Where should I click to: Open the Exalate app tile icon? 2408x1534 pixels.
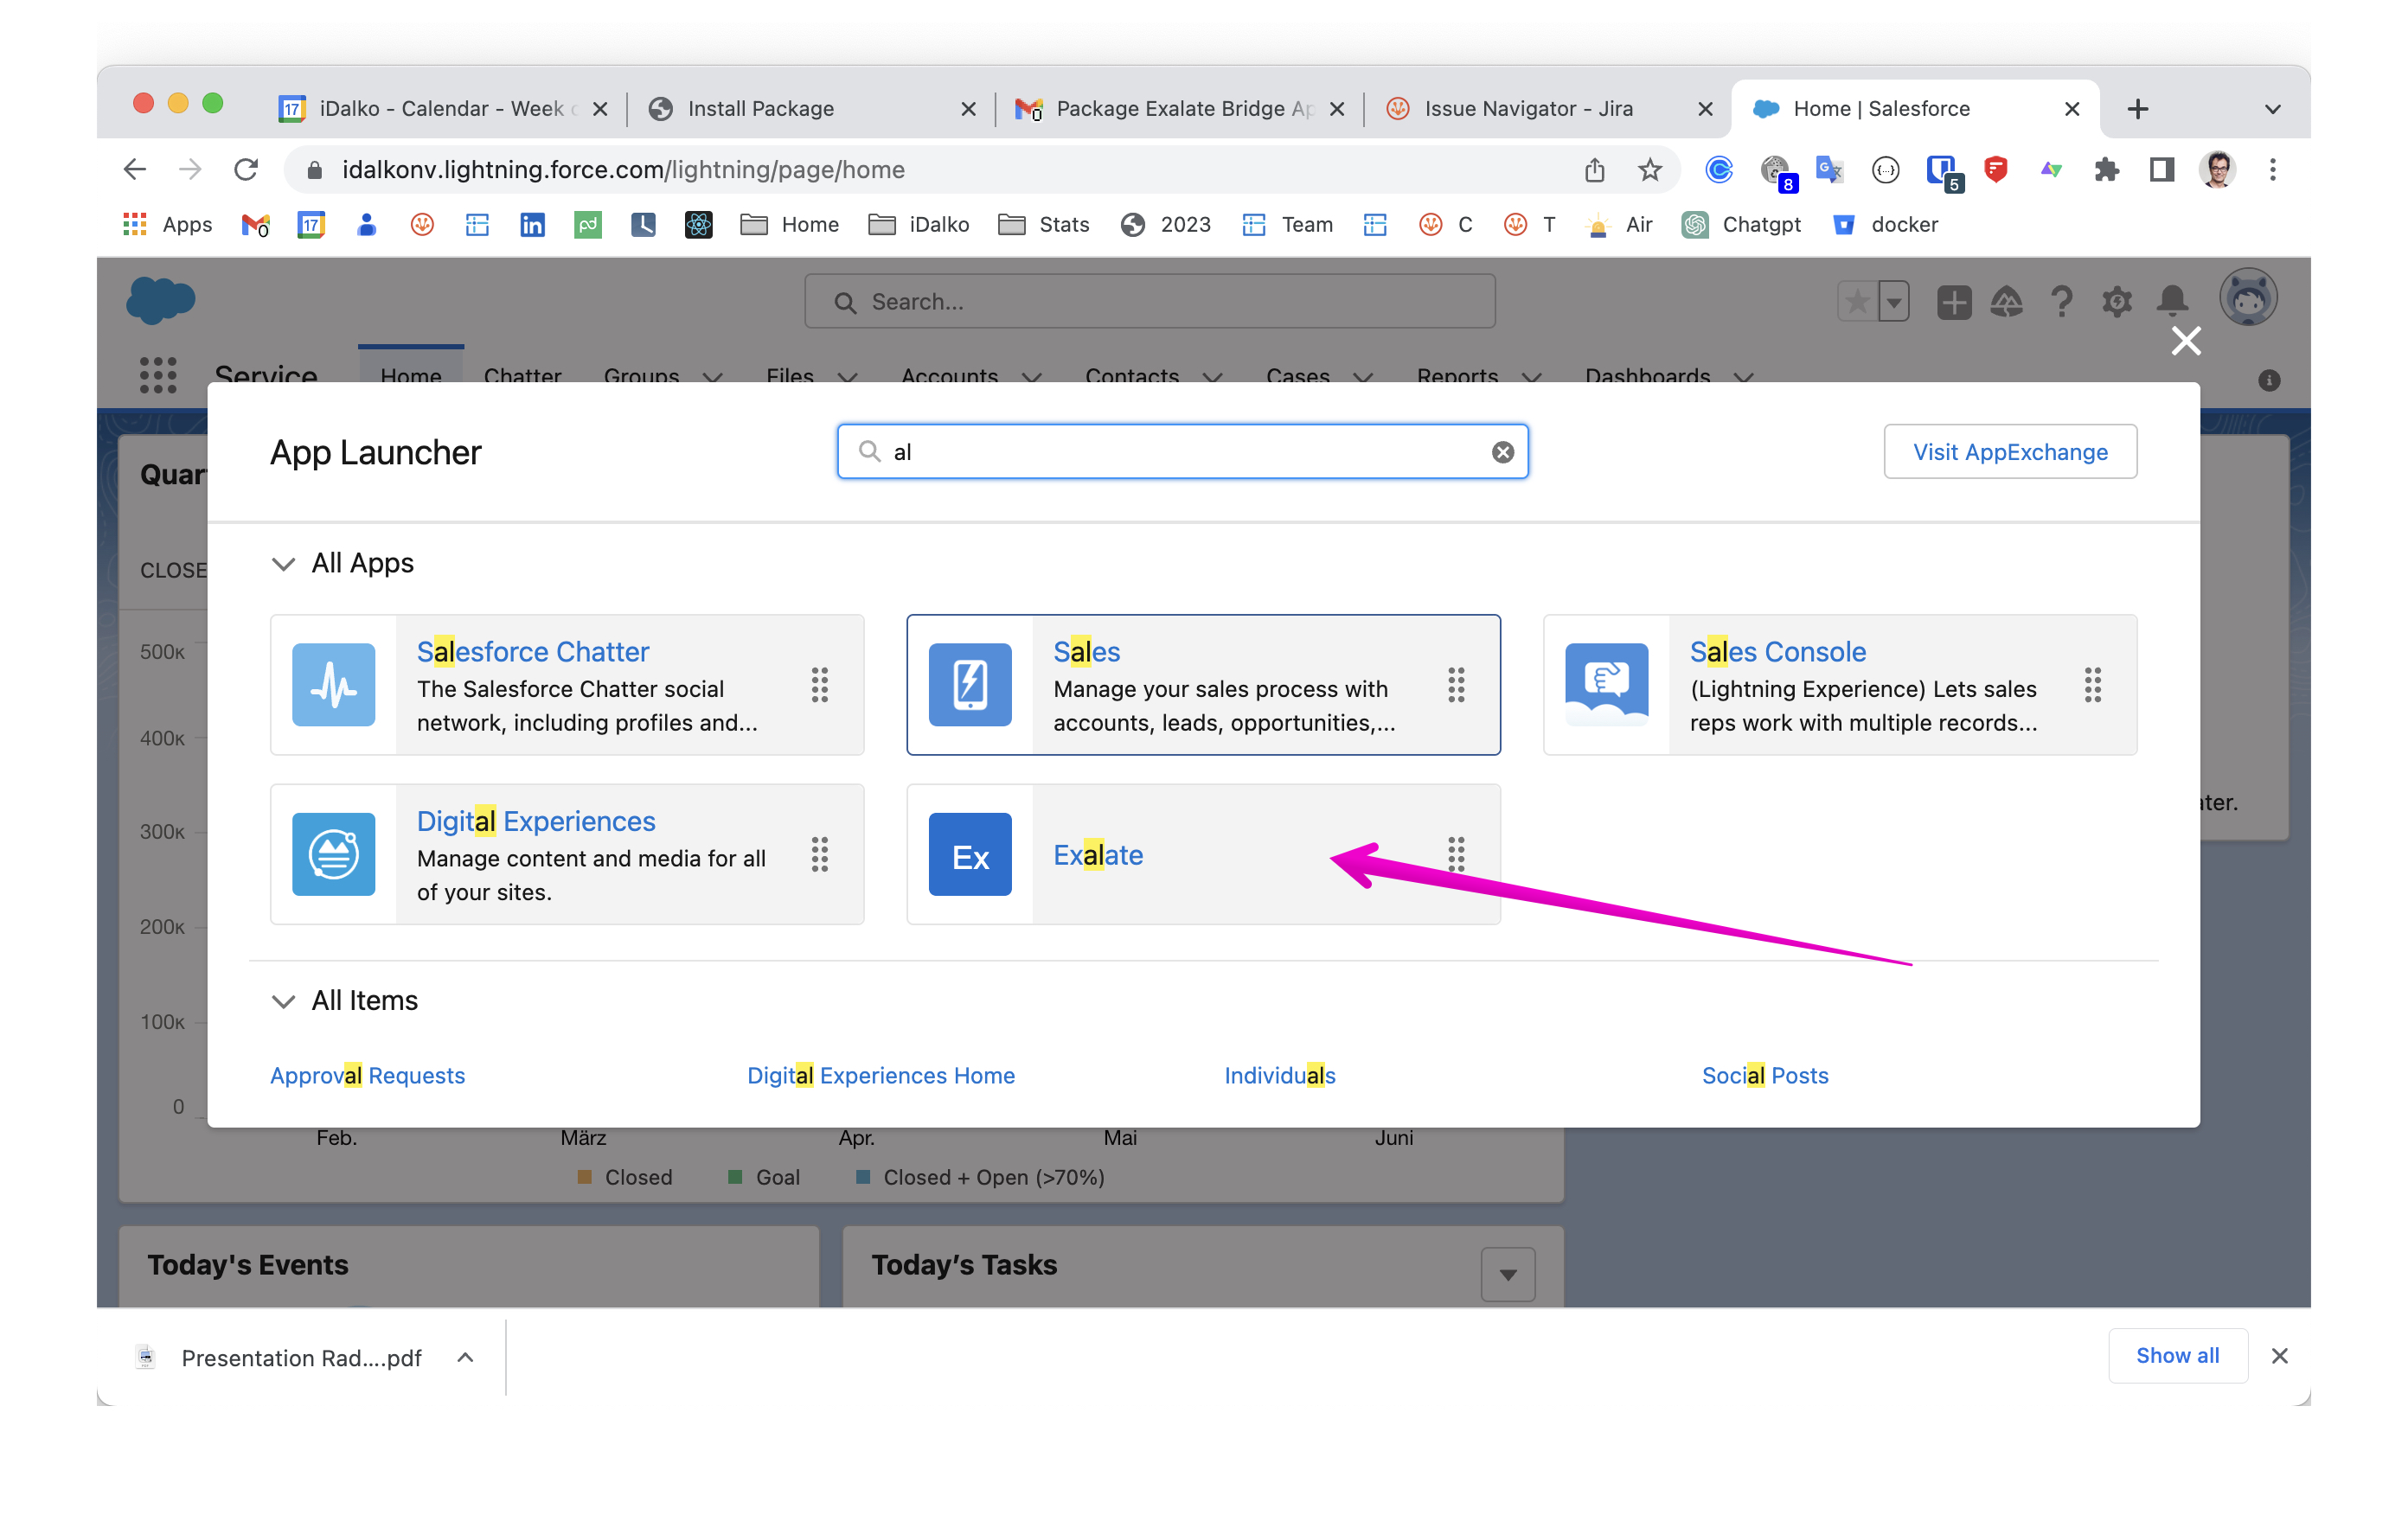pyautogui.click(x=969, y=855)
